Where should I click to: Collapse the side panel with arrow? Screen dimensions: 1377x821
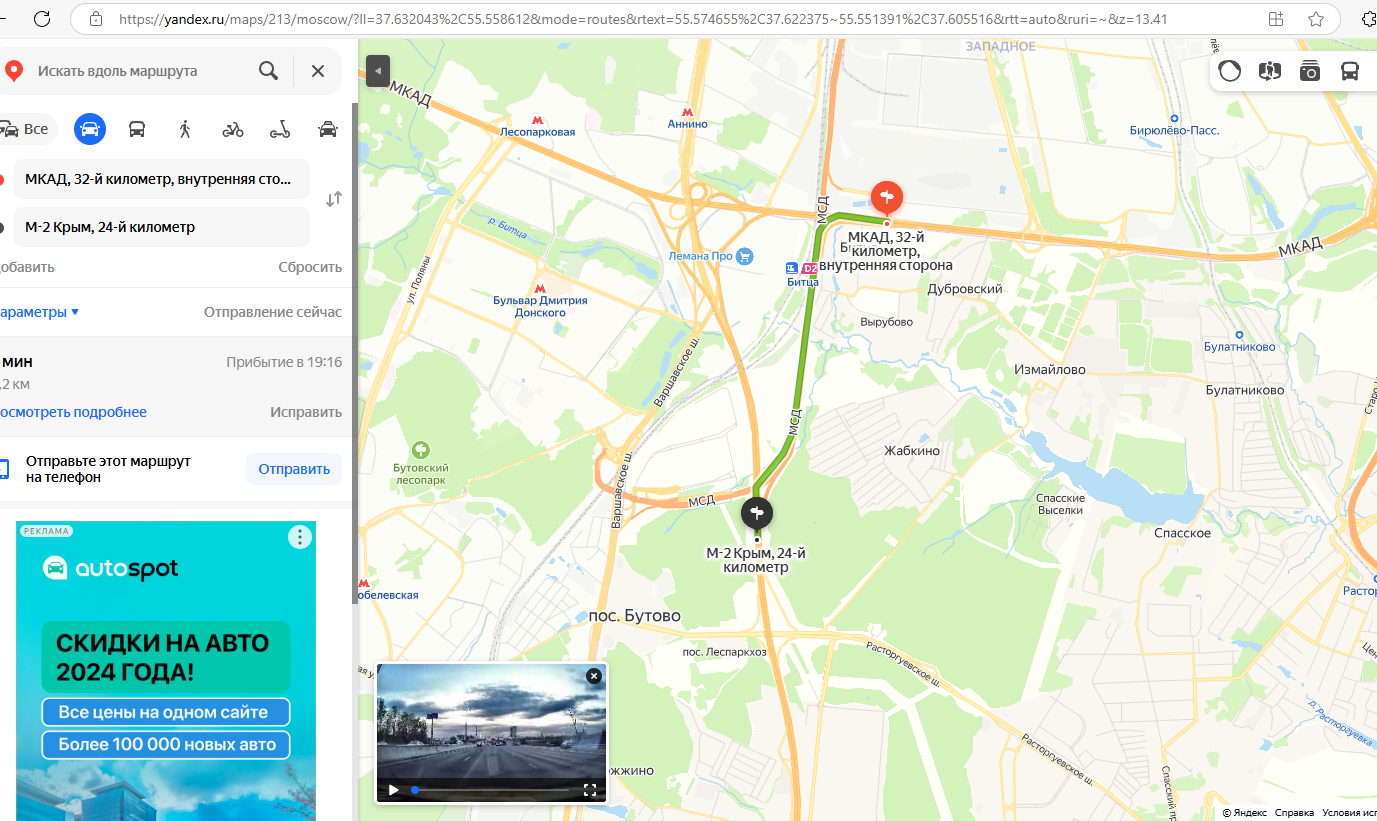click(x=377, y=71)
